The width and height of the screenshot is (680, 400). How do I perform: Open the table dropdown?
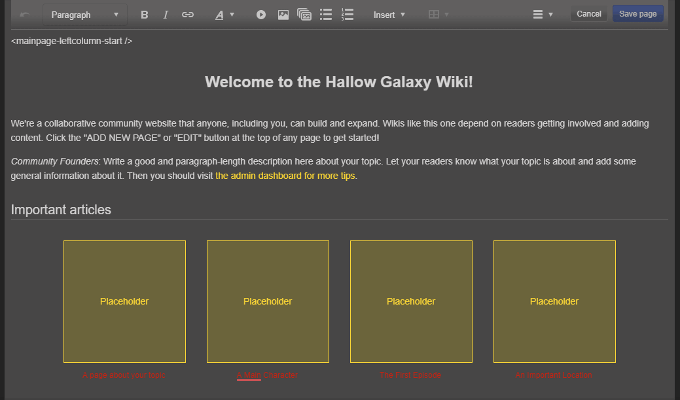pos(438,15)
